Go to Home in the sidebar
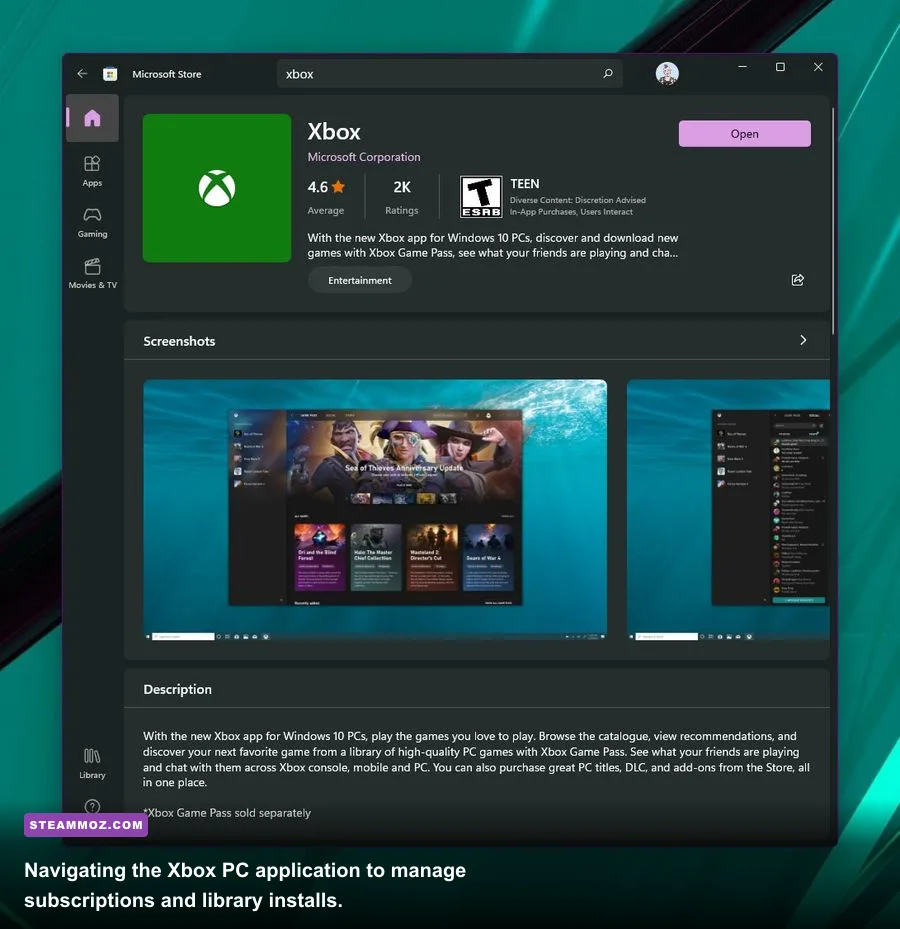This screenshot has height=929, width=900. point(92,118)
